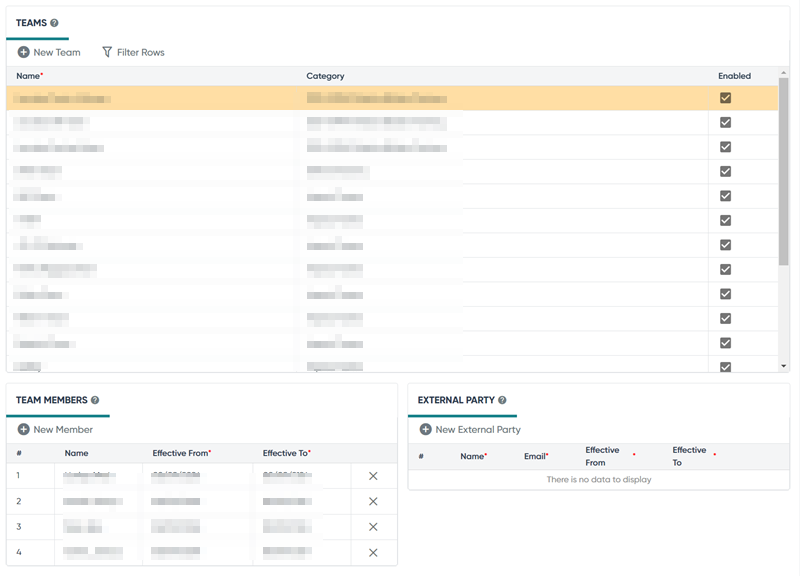Click Name header in External Party table
Image resolution: width=800 pixels, height=576 pixels.
coord(473,456)
